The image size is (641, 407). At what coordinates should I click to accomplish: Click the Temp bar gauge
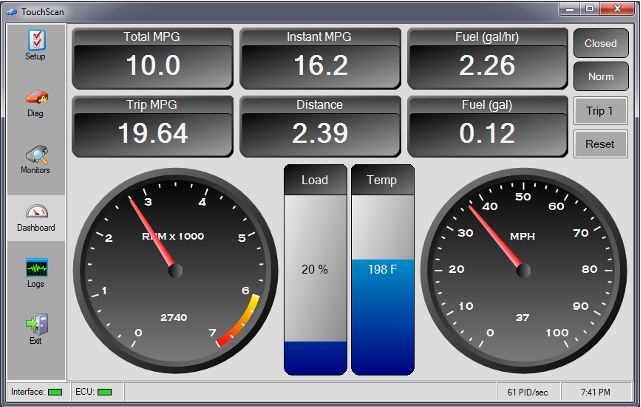(x=382, y=270)
